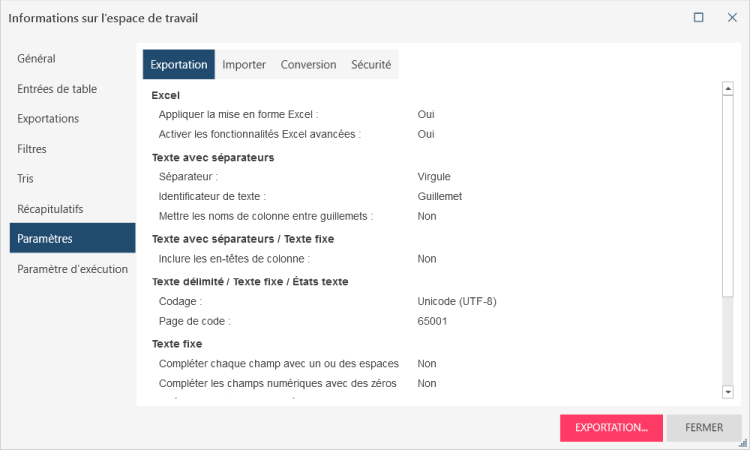
Task: Select the Exportation tab
Action: click(179, 65)
